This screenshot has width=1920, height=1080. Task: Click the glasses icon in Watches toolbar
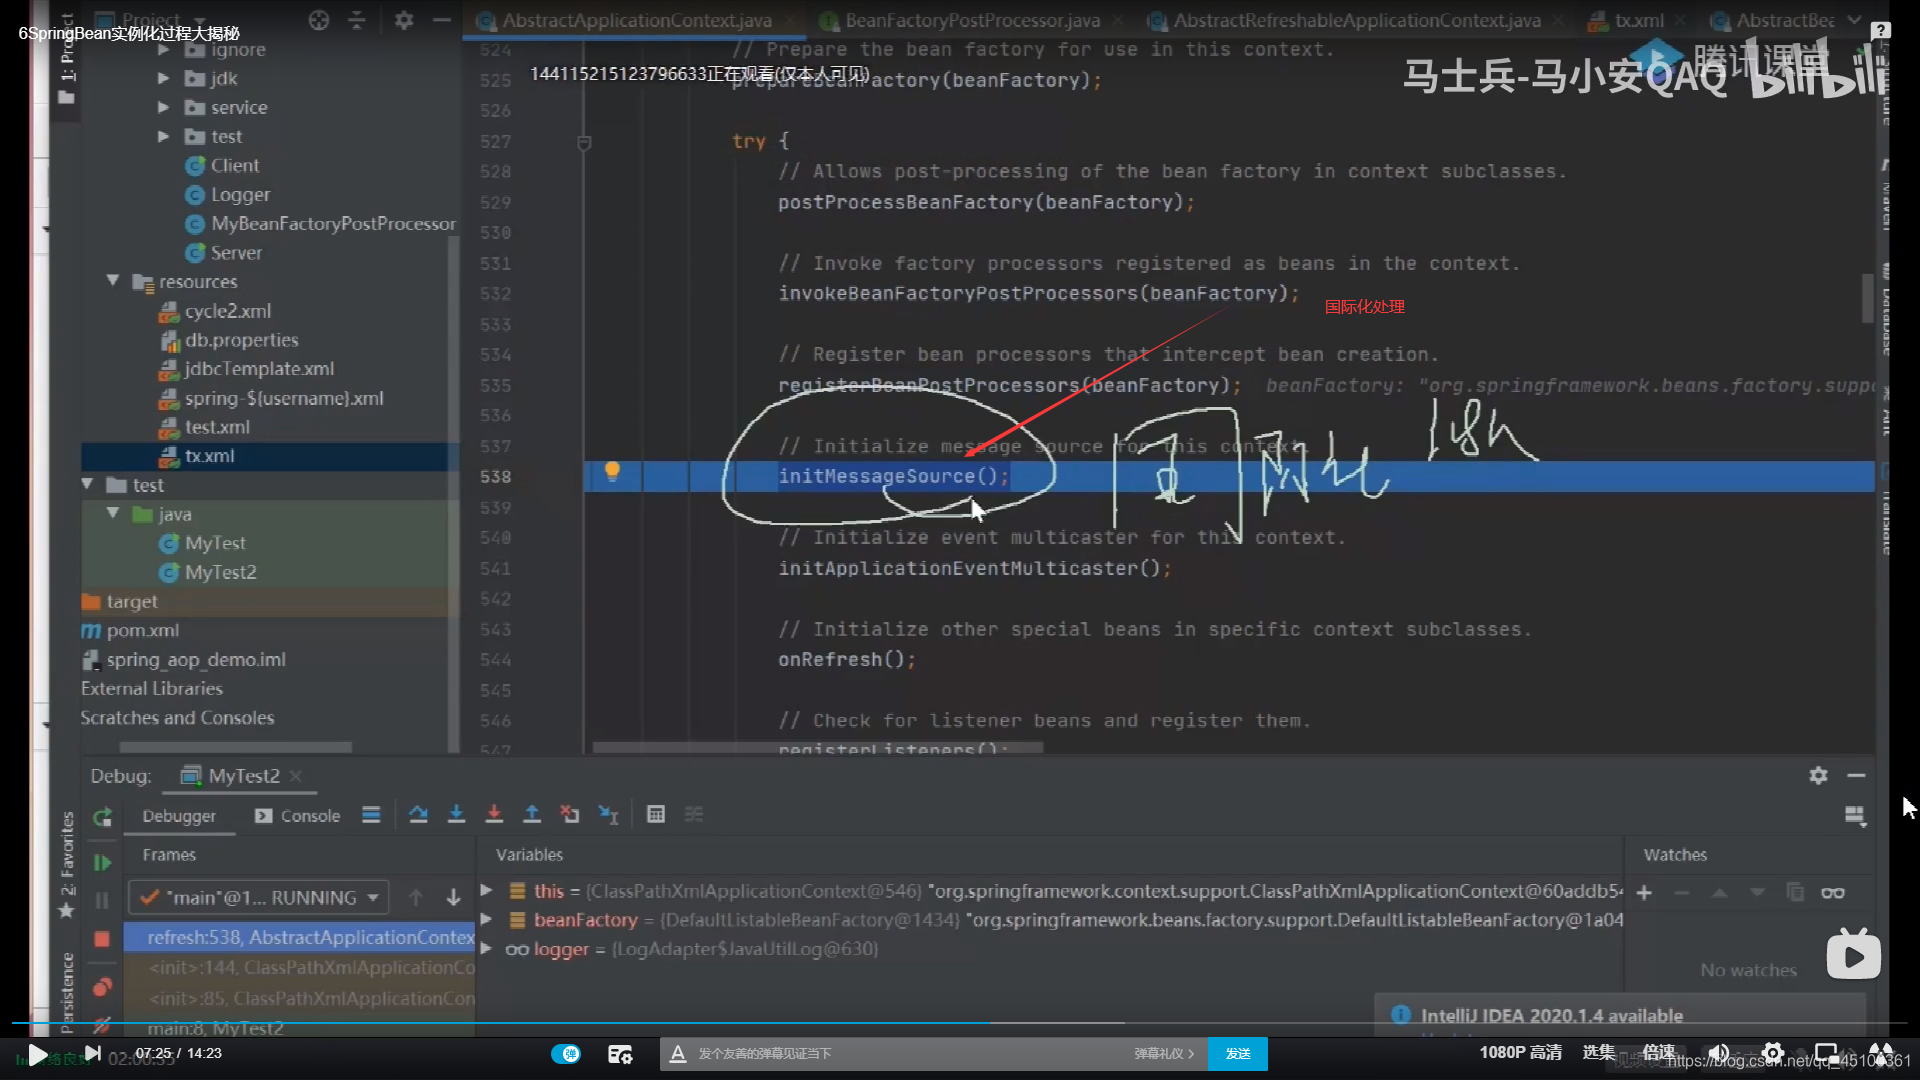click(1832, 892)
